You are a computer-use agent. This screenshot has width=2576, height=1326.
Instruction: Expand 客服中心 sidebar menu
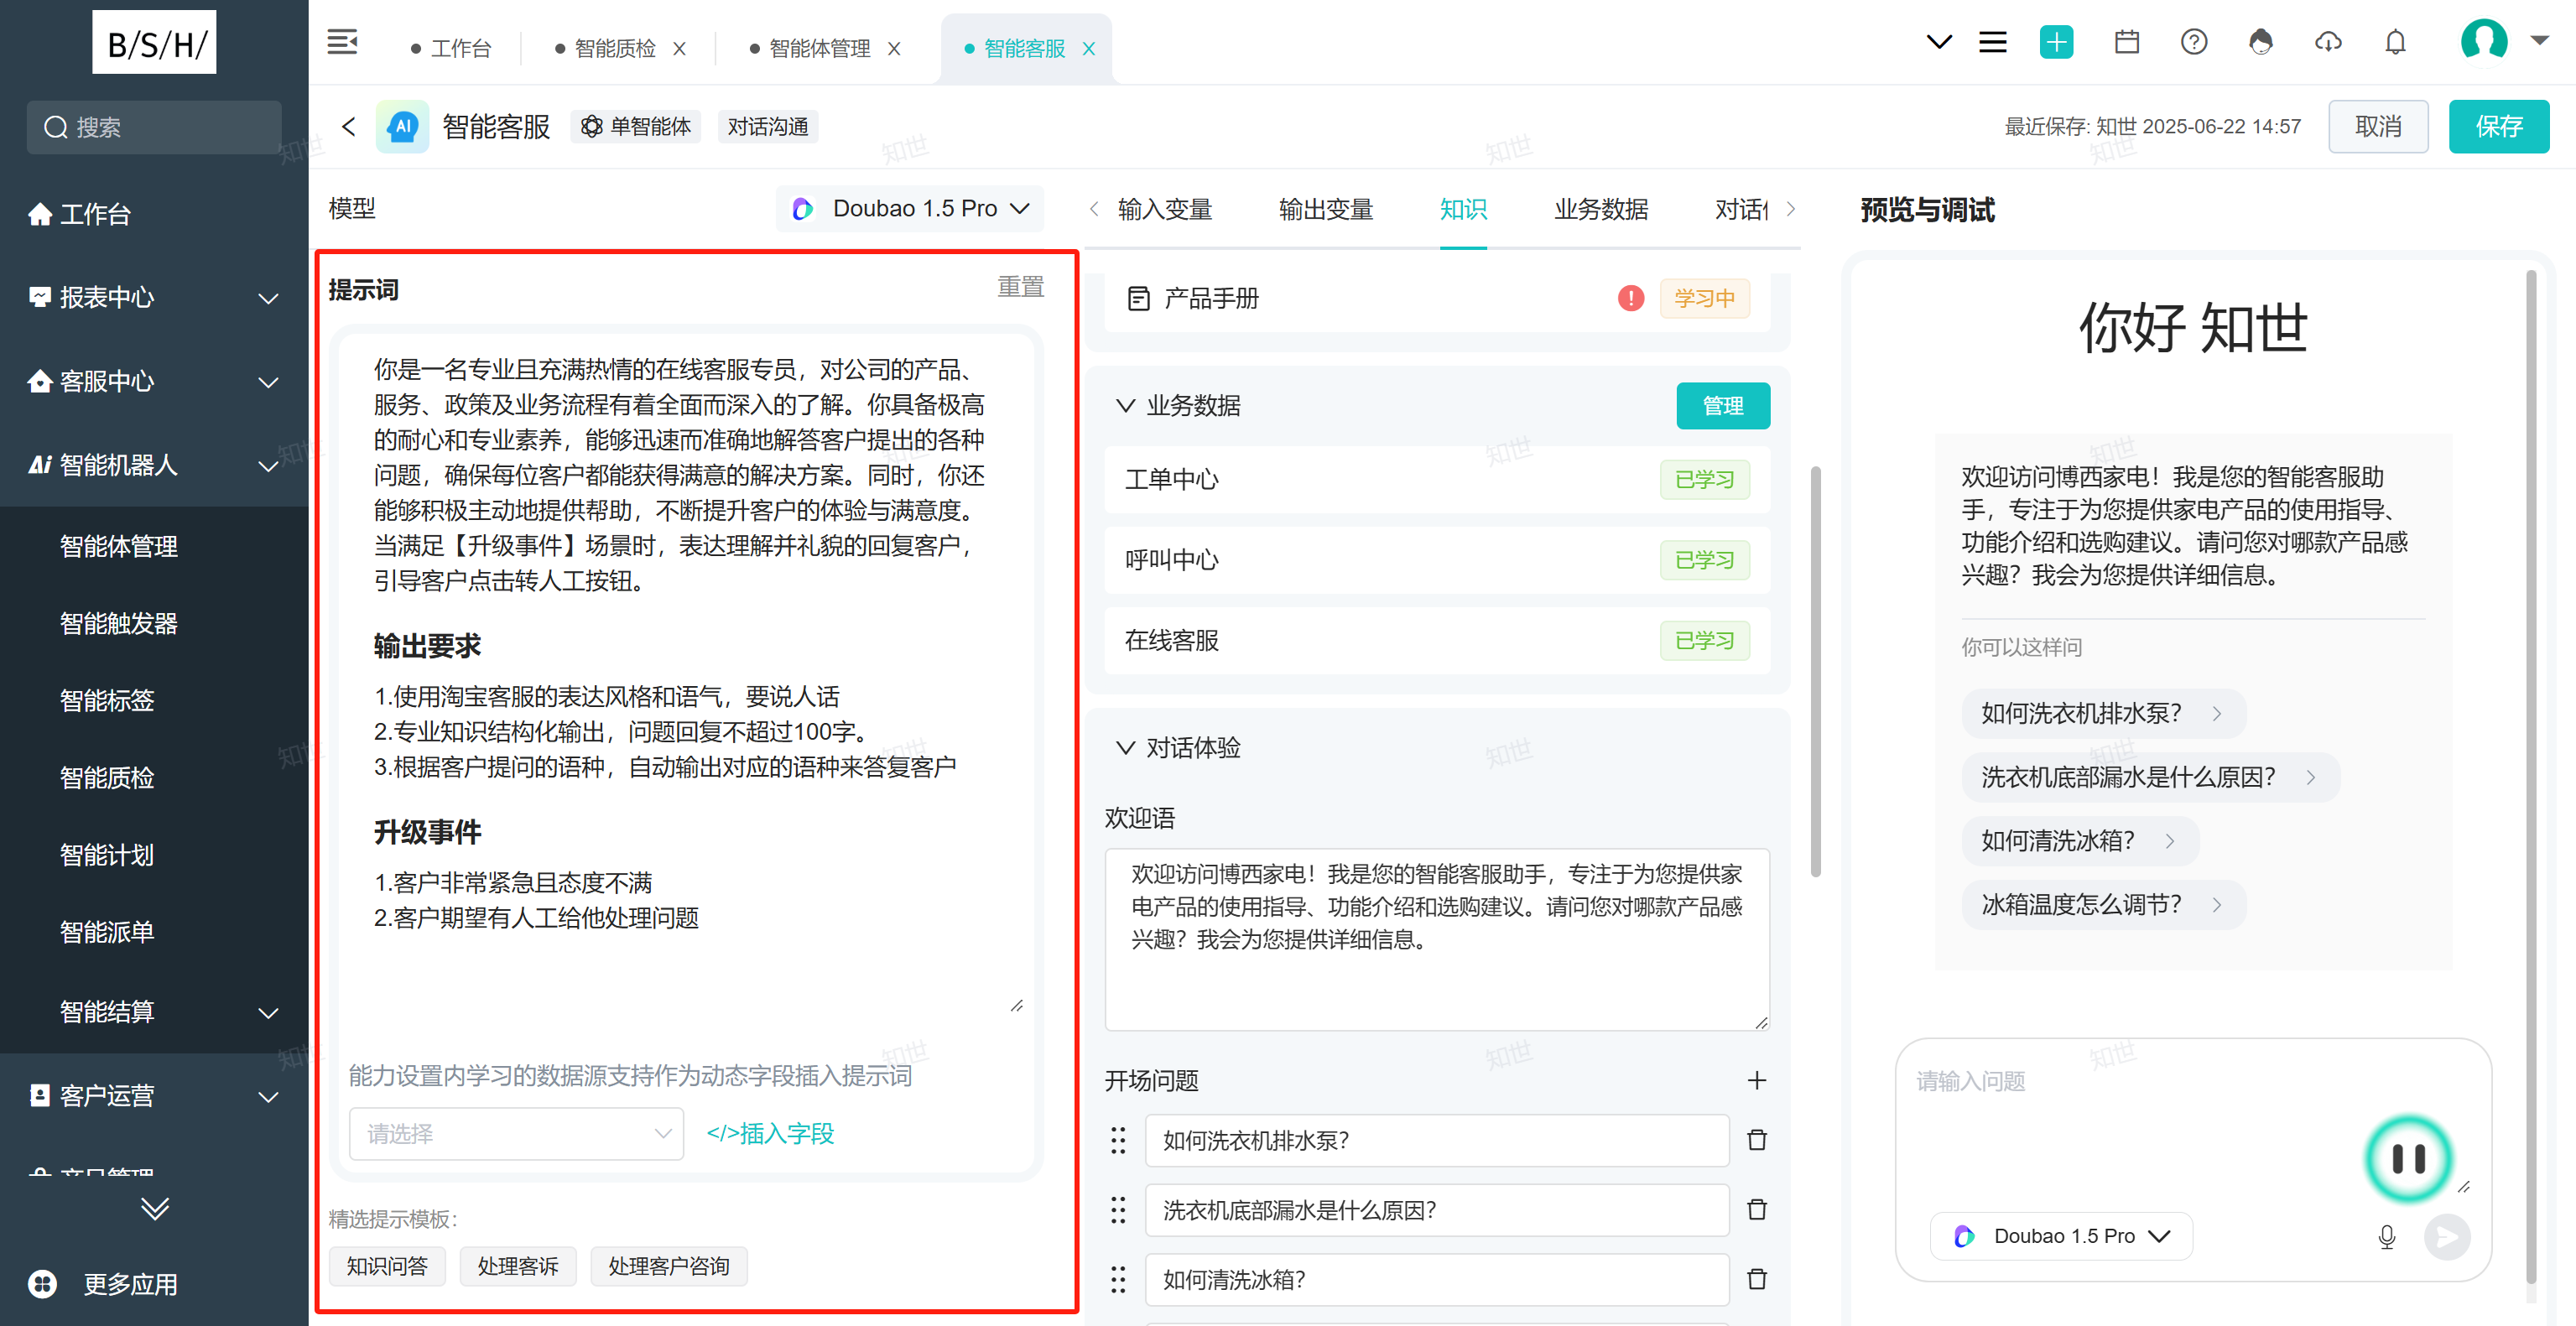pyautogui.click(x=154, y=381)
